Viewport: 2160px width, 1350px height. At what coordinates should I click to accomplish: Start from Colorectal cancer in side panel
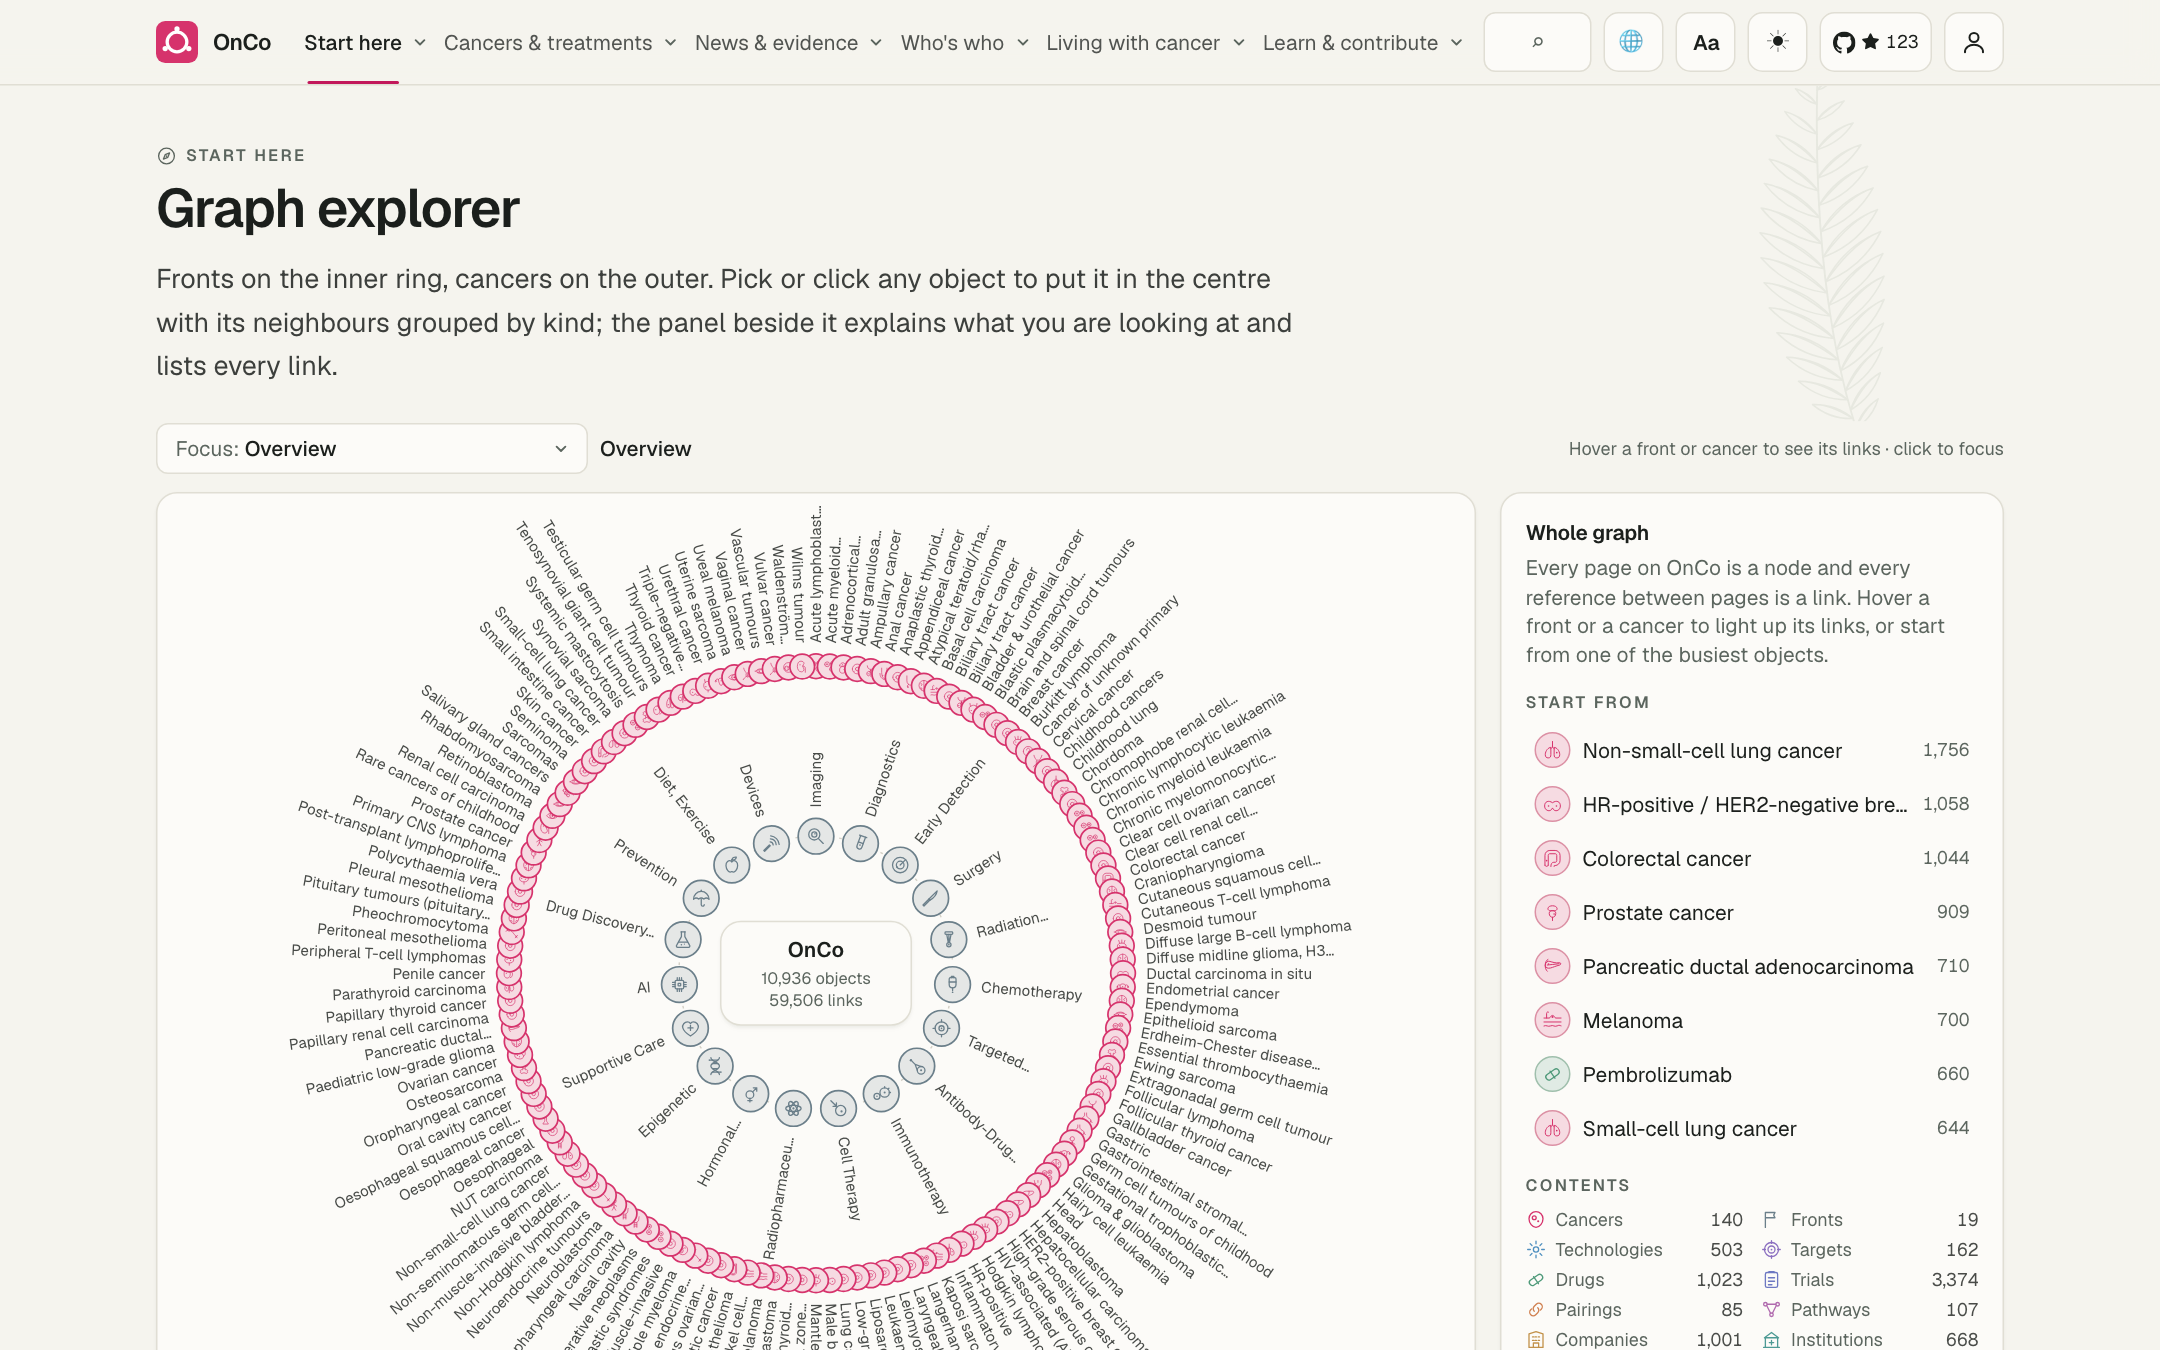(x=1752, y=858)
